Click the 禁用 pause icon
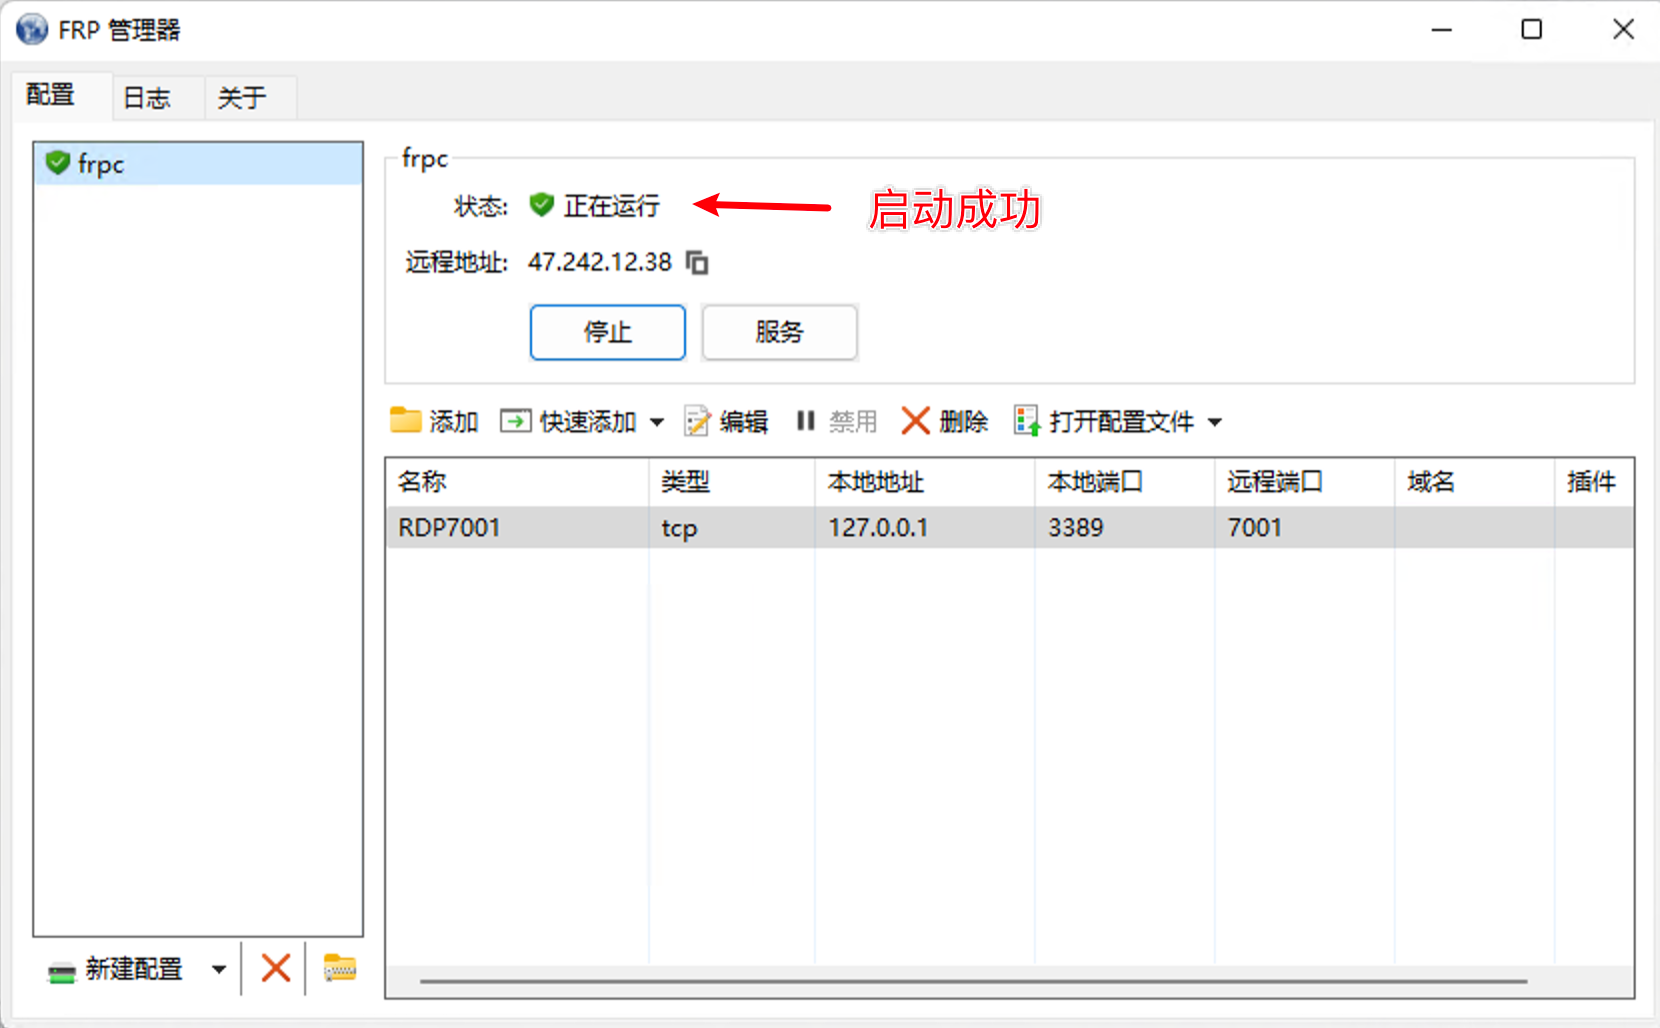Viewport: 1660px width, 1028px height. click(x=806, y=421)
